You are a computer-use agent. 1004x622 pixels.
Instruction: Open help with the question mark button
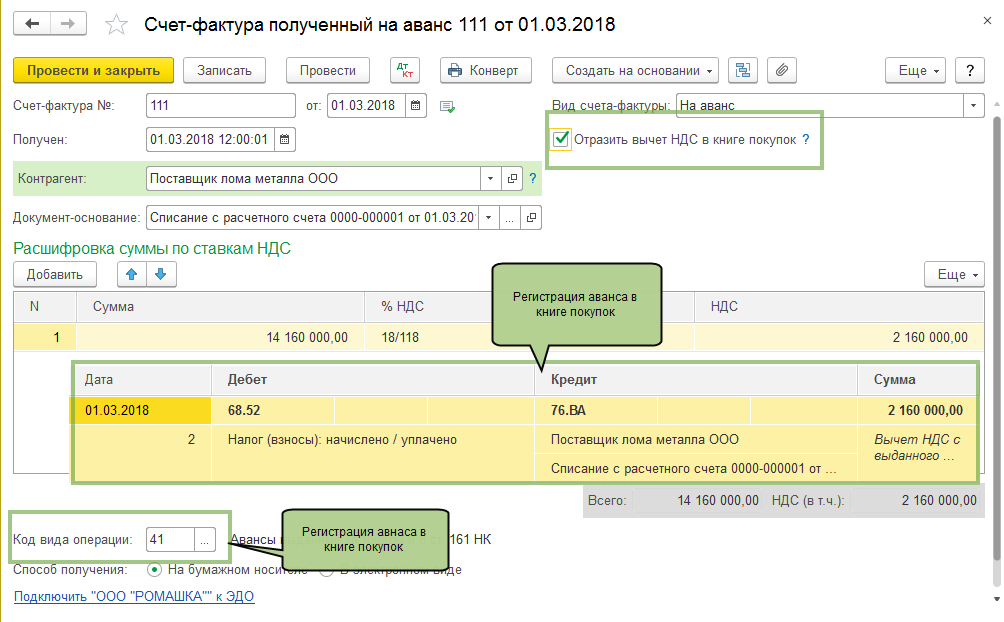pyautogui.click(x=969, y=70)
